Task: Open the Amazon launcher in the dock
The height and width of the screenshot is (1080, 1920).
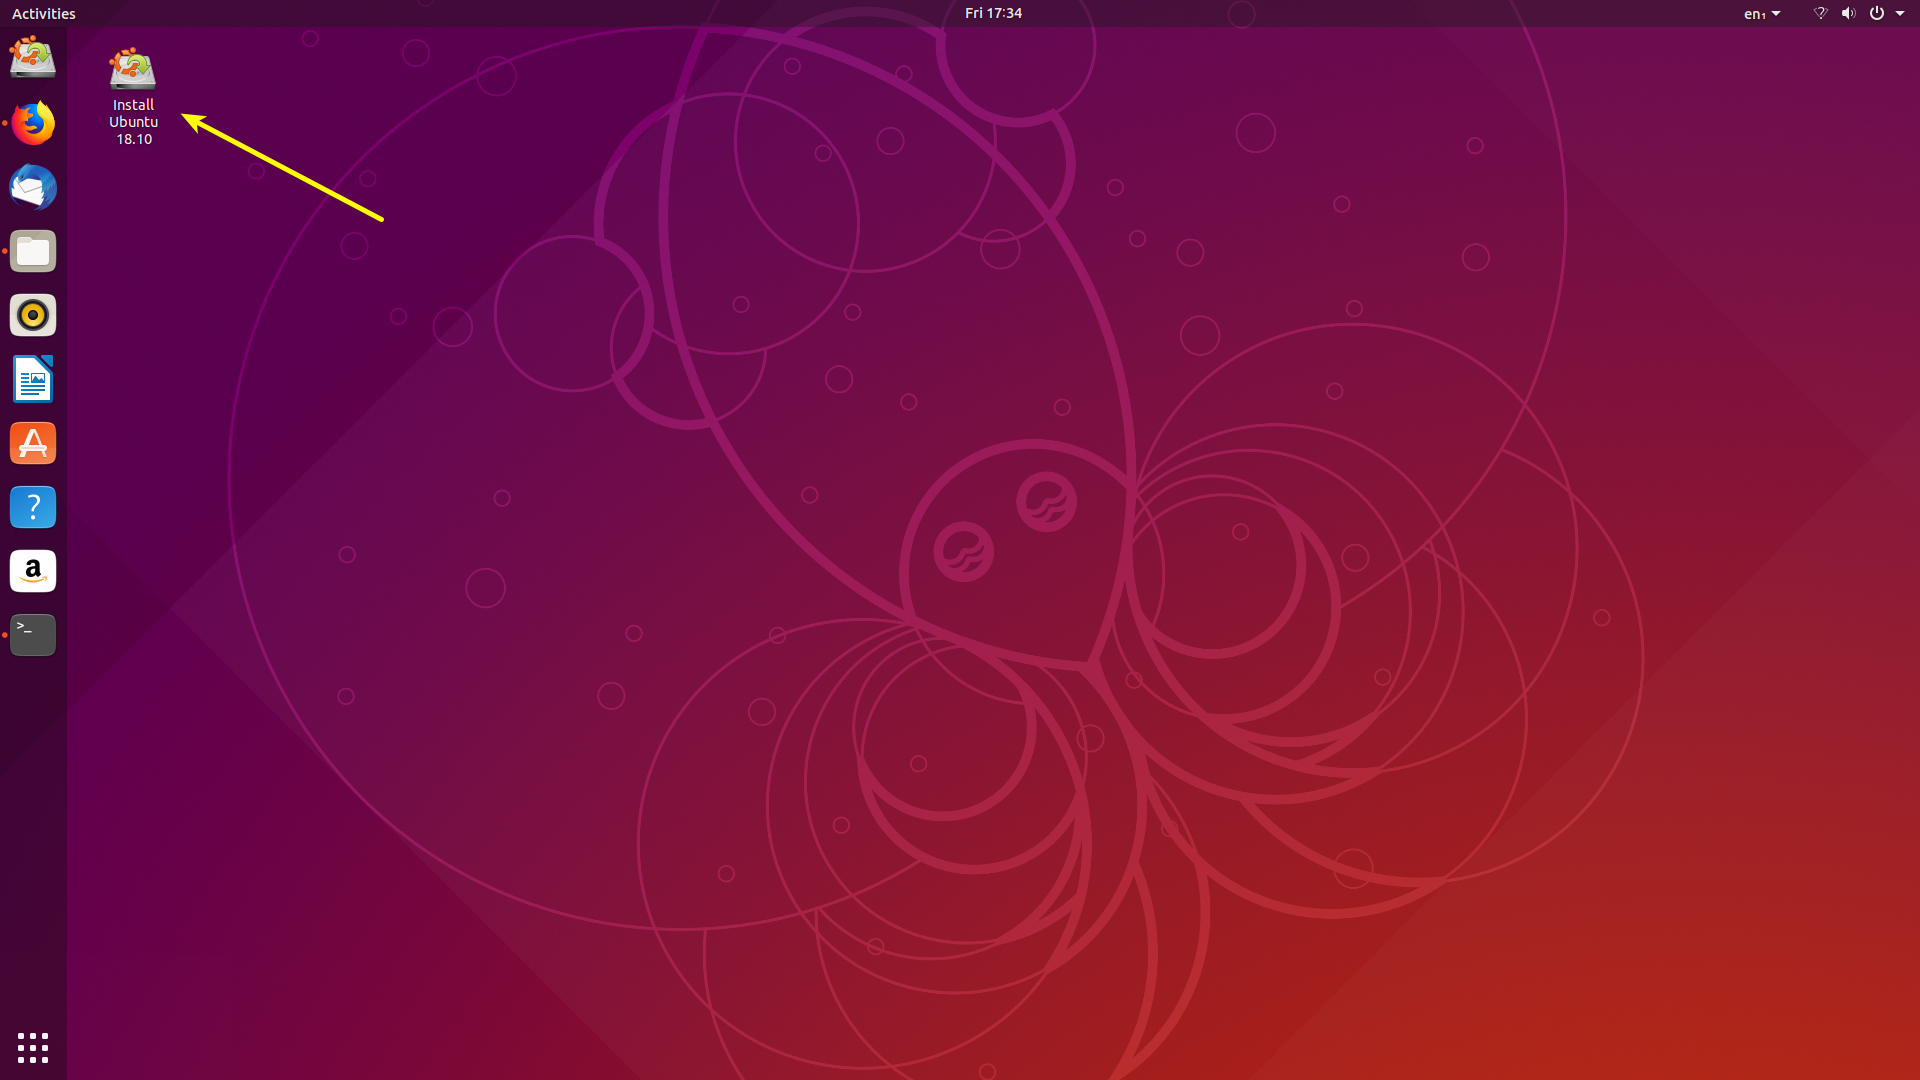Action: [33, 571]
